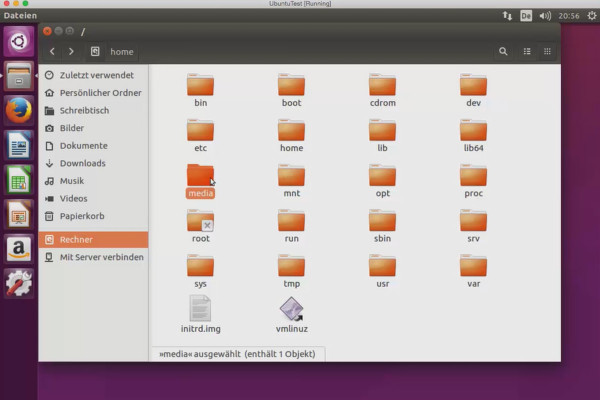The width and height of the screenshot is (600, 400).
Task: Open the session gear menu
Action: pos(592,16)
